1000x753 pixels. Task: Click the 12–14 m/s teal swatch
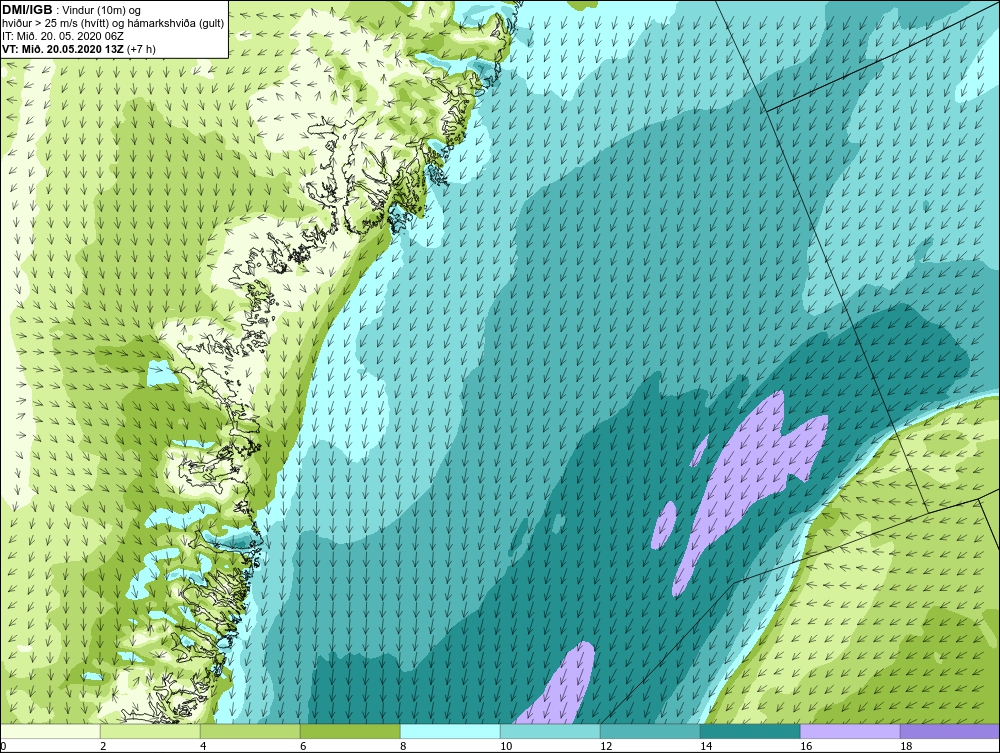[650, 731]
